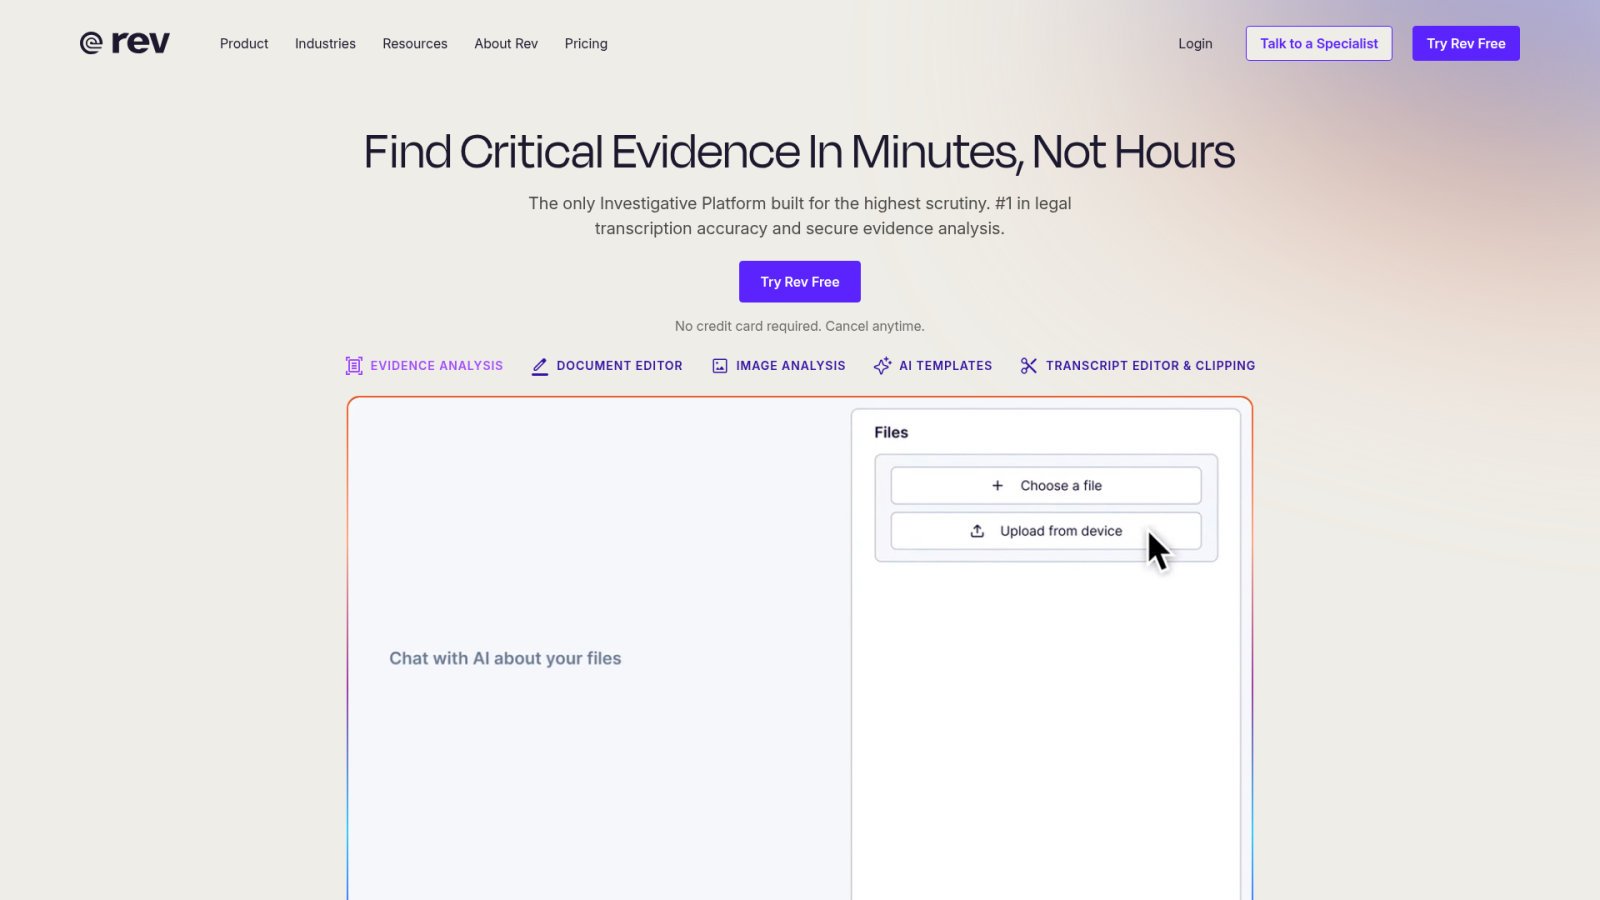Viewport: 1600px width, 900px height.
Task: Click Talk to a Specialist button
Action: point(1319,43)
